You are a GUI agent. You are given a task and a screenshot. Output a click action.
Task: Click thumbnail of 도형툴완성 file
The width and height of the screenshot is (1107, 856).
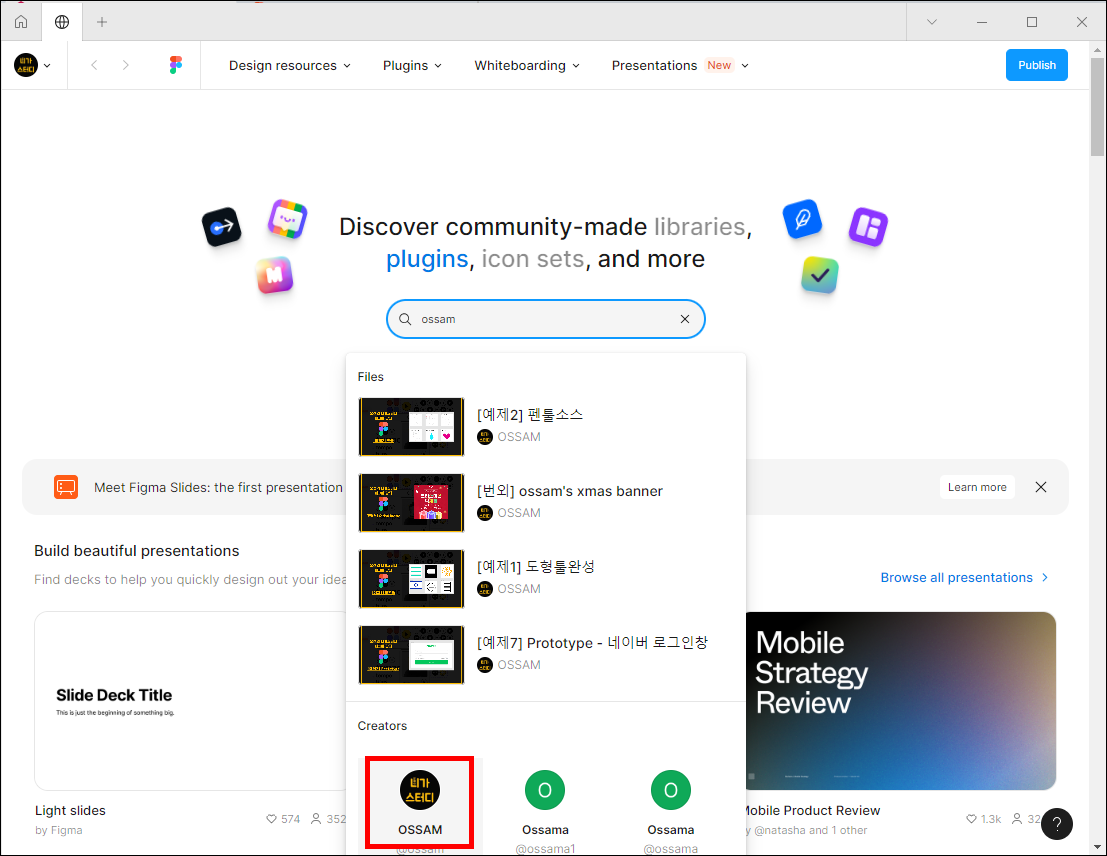point(411,578)
